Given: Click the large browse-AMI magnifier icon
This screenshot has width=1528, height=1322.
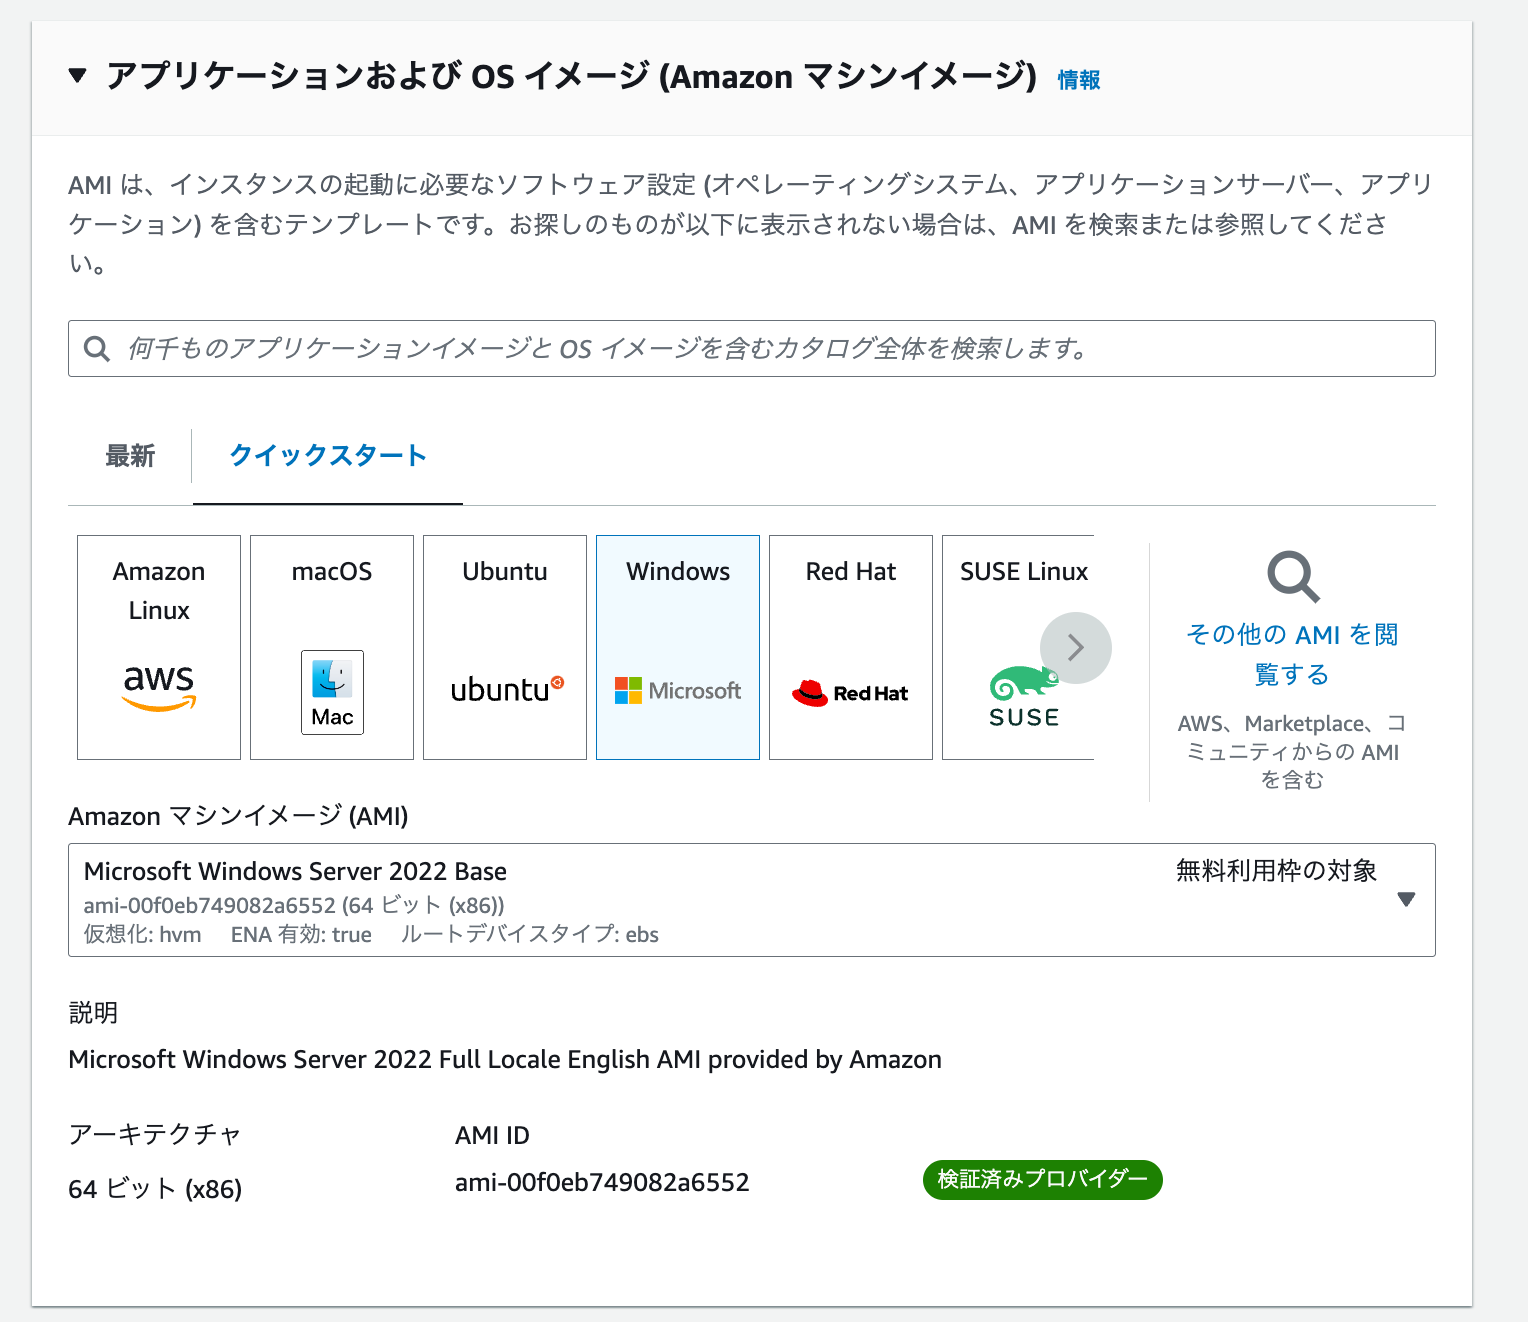Looking at the screenshot, I should click(x=1293, y=577).
